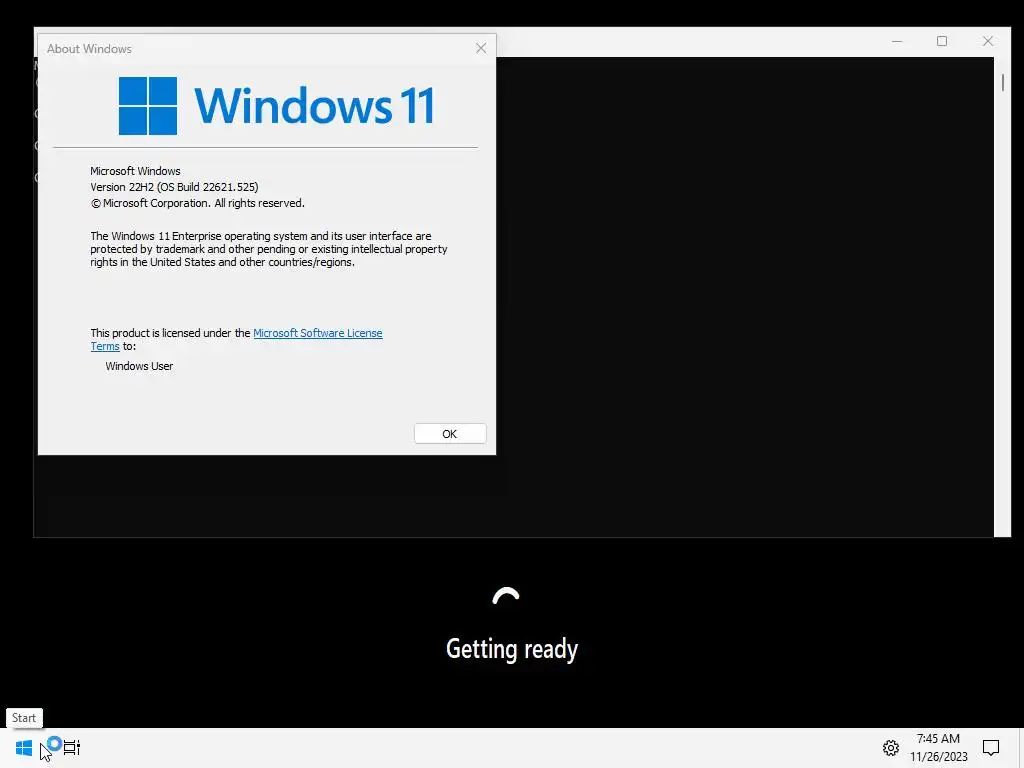This screenshot has height=768, width=1024.
Task: Click the 'Windows 11 Enterprise operating system' paragraph
Action: click(268, 249)
